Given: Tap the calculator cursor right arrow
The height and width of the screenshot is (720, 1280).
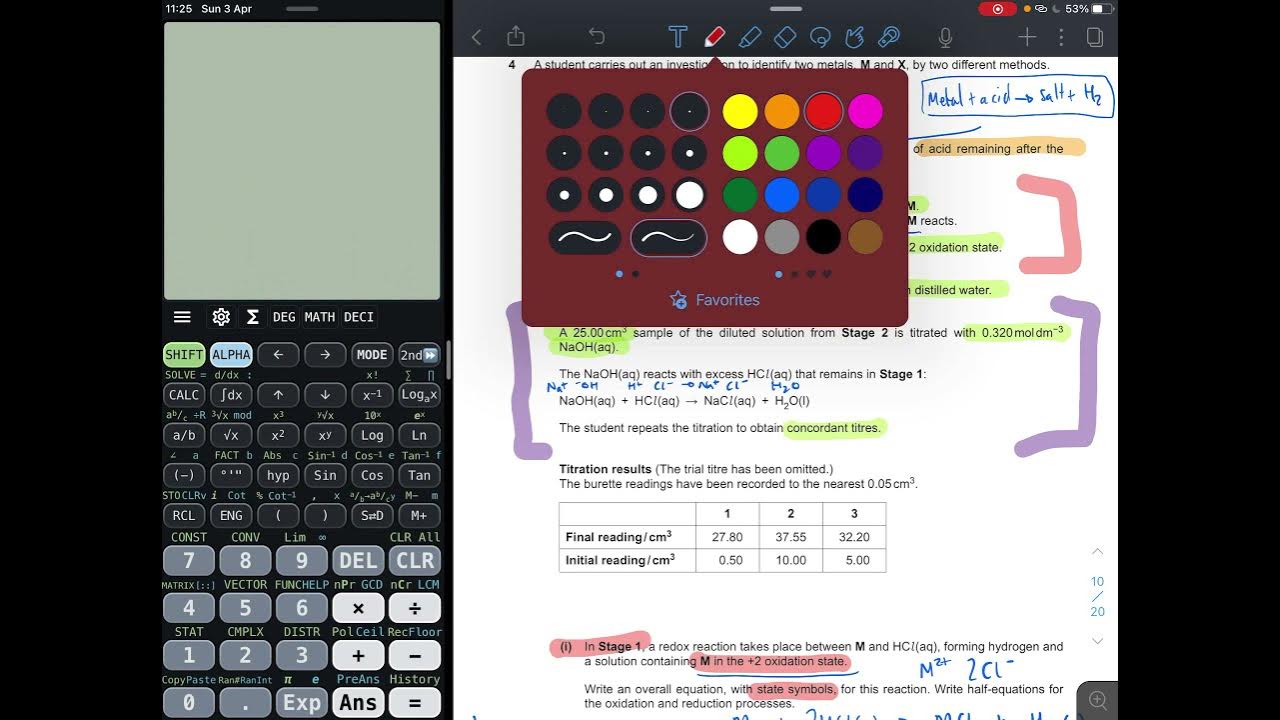Looking at the screenshot, I should (325, 355).
